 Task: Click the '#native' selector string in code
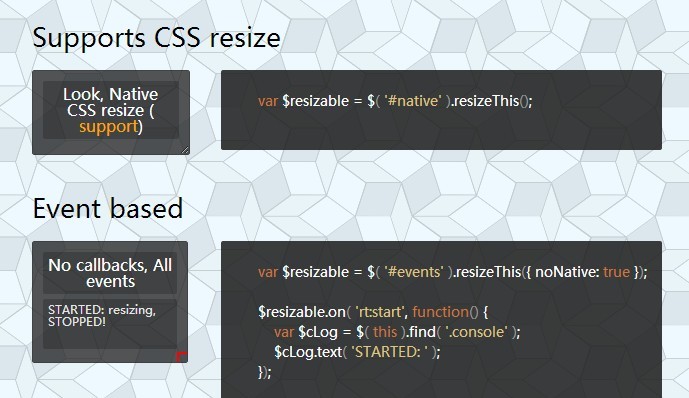(x=413, y=101)
